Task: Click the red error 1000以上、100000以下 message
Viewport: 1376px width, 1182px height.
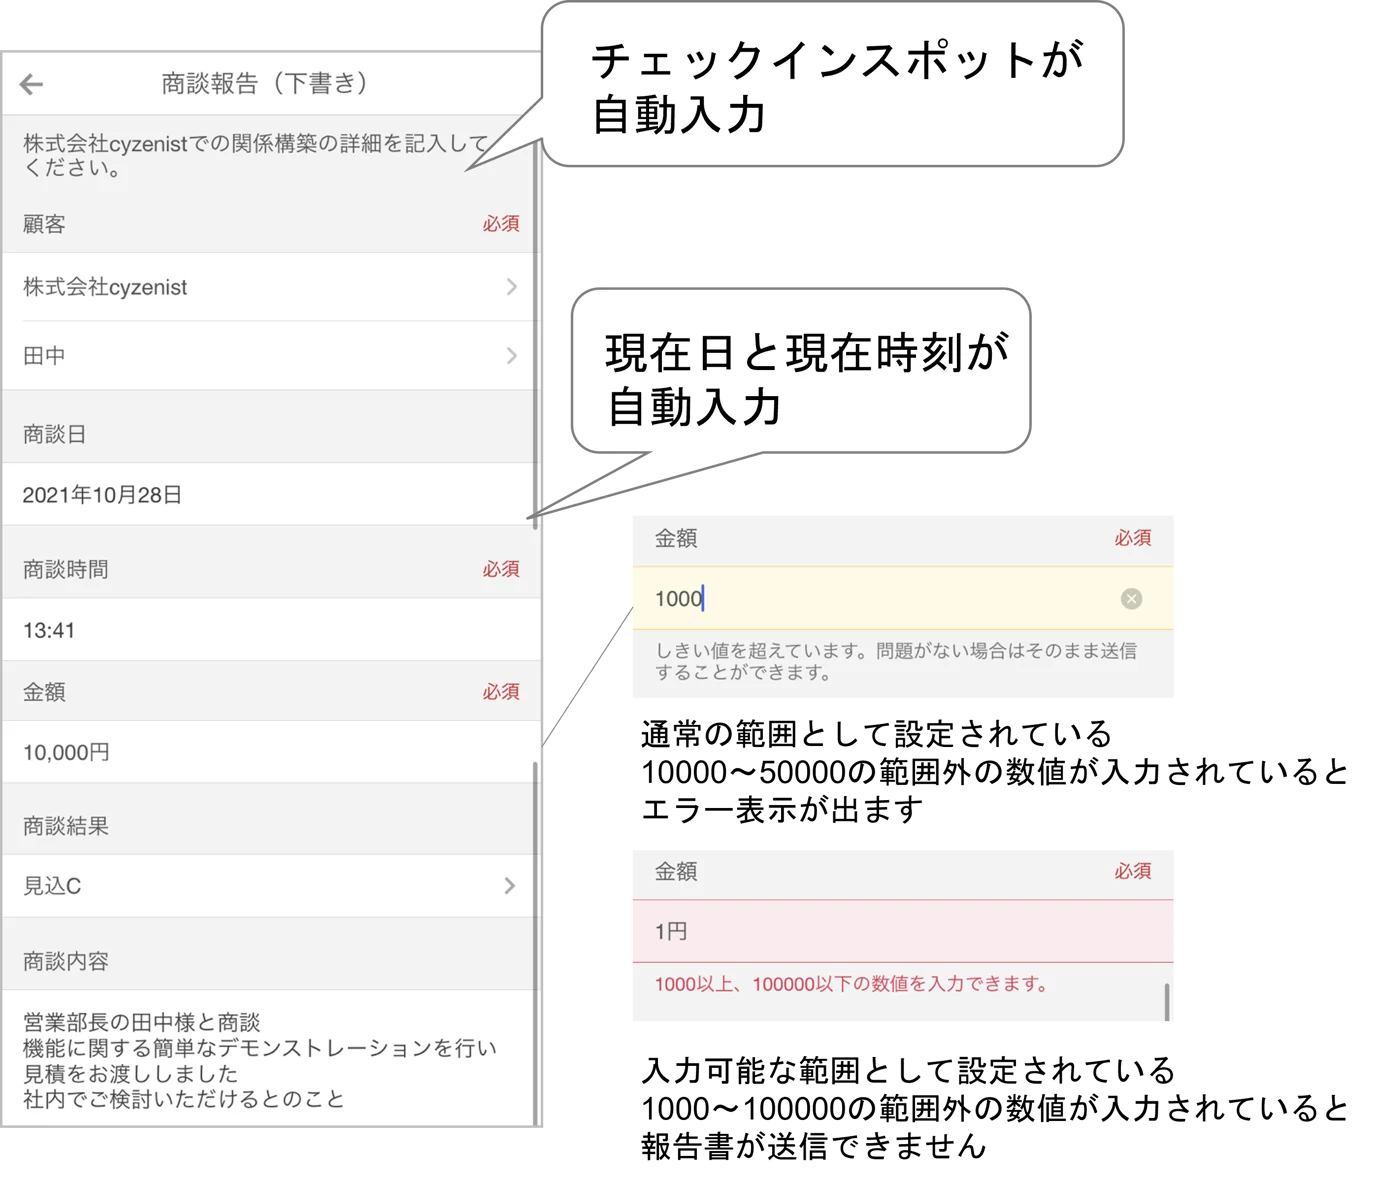Action: (852, 984)
